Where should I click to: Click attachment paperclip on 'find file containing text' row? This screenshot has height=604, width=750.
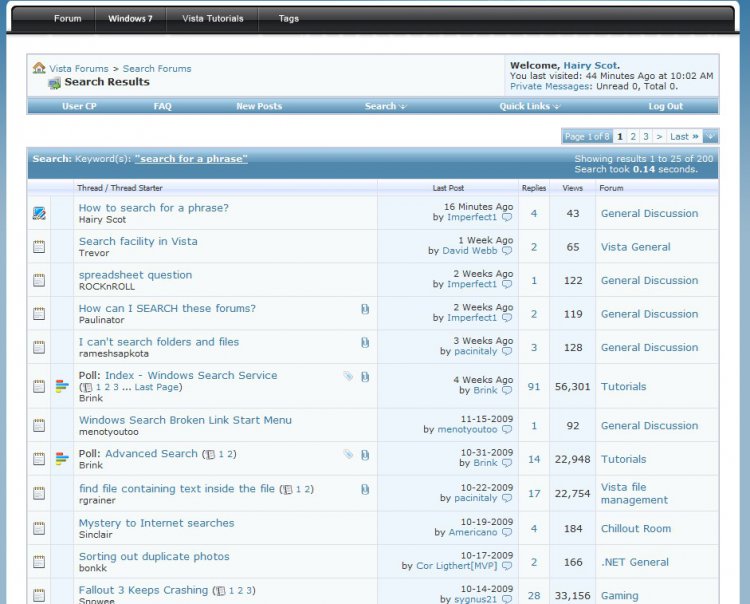[x=365, y=489]
